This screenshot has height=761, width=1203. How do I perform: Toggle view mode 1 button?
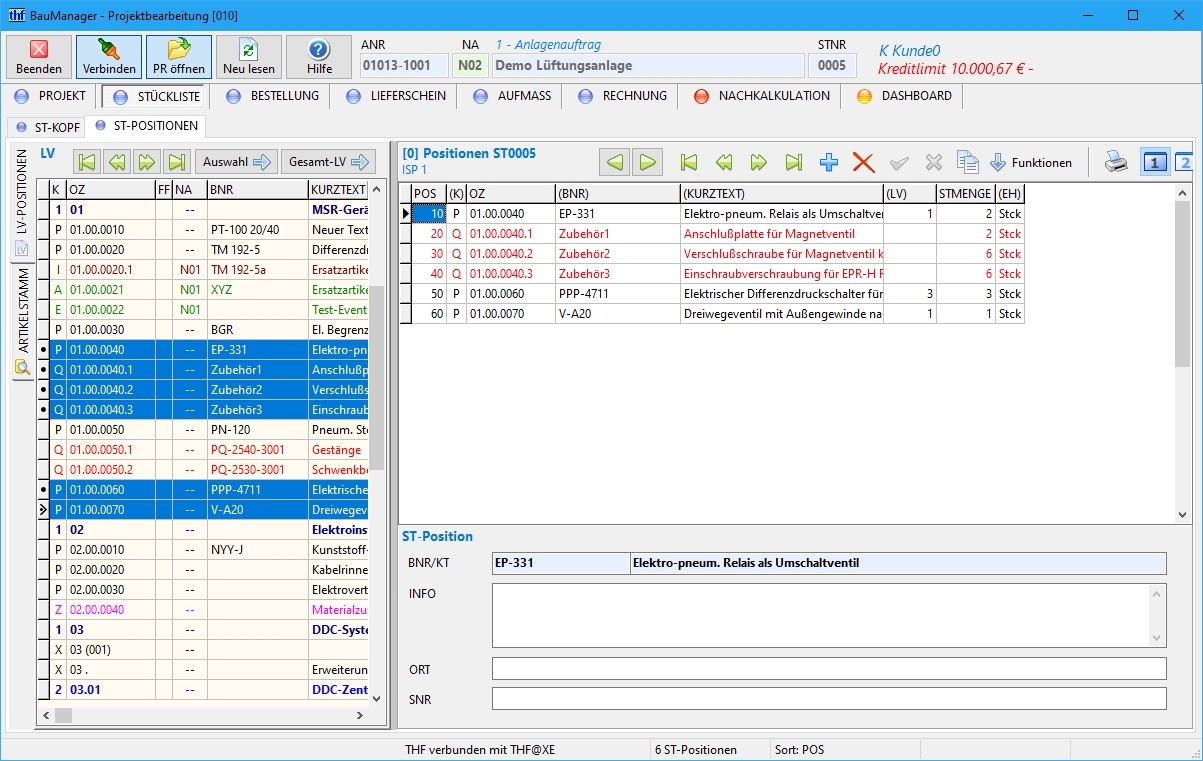[1155, 163]
